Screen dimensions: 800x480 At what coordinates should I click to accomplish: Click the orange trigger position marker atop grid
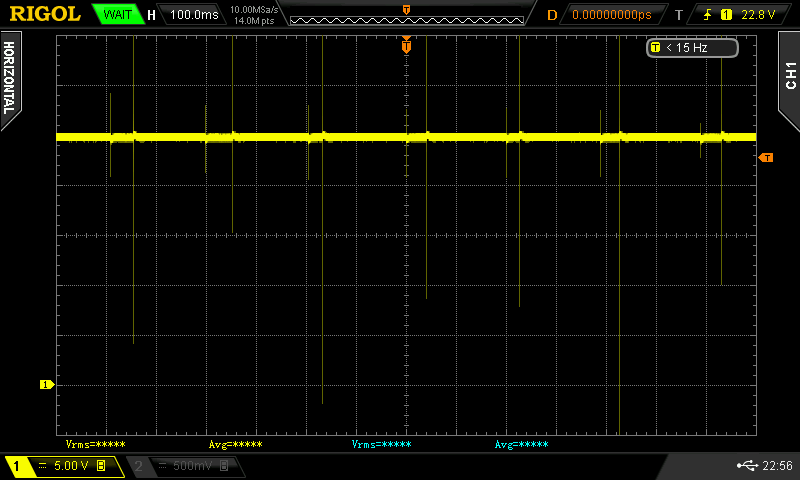[x=406, y=46]
